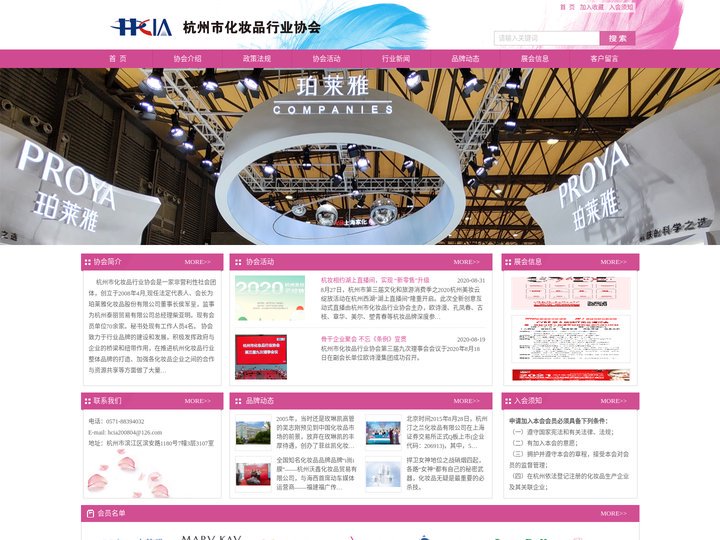Click the MARY KAY member logo
The width and height of the screenshot is (720, 540).
pos(212,536)
